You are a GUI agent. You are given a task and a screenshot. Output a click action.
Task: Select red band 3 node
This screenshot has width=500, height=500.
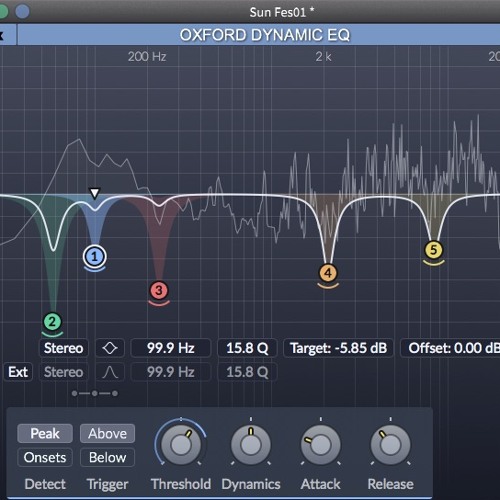[x=159, y=290]
